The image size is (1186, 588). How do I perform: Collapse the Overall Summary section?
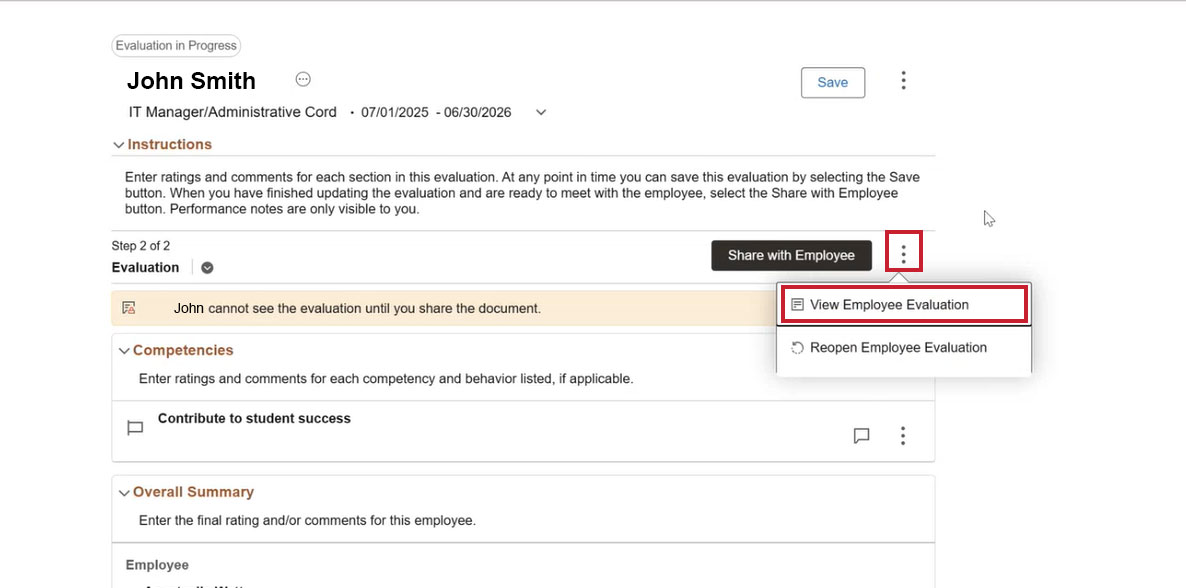tap(124, 492)
